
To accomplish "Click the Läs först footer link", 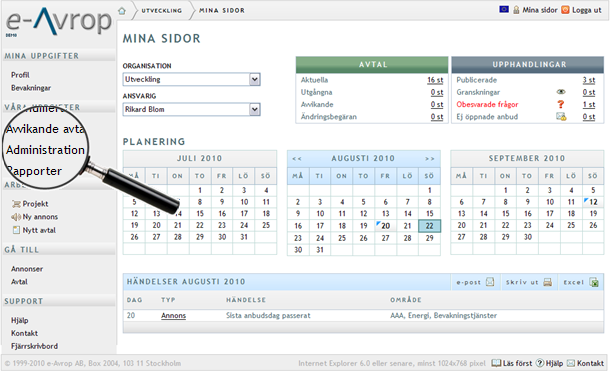I will coord(517,363).
